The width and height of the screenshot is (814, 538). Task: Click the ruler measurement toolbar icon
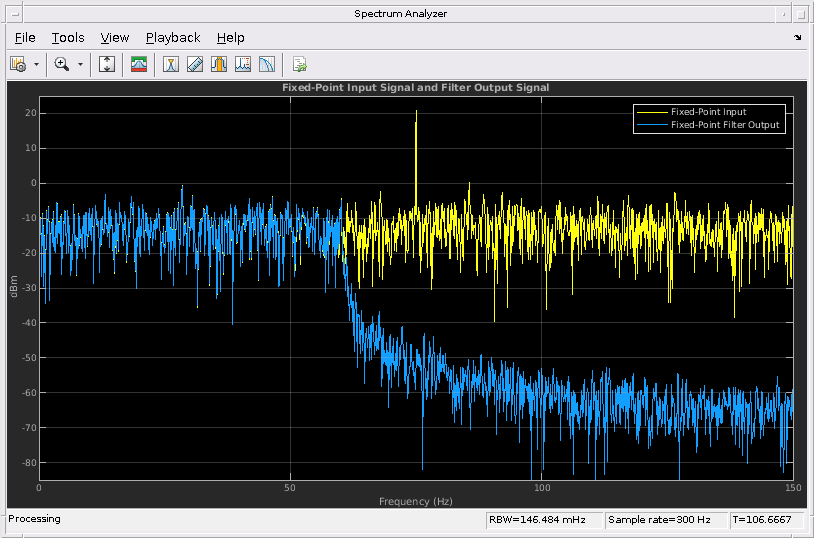[195, 64]
